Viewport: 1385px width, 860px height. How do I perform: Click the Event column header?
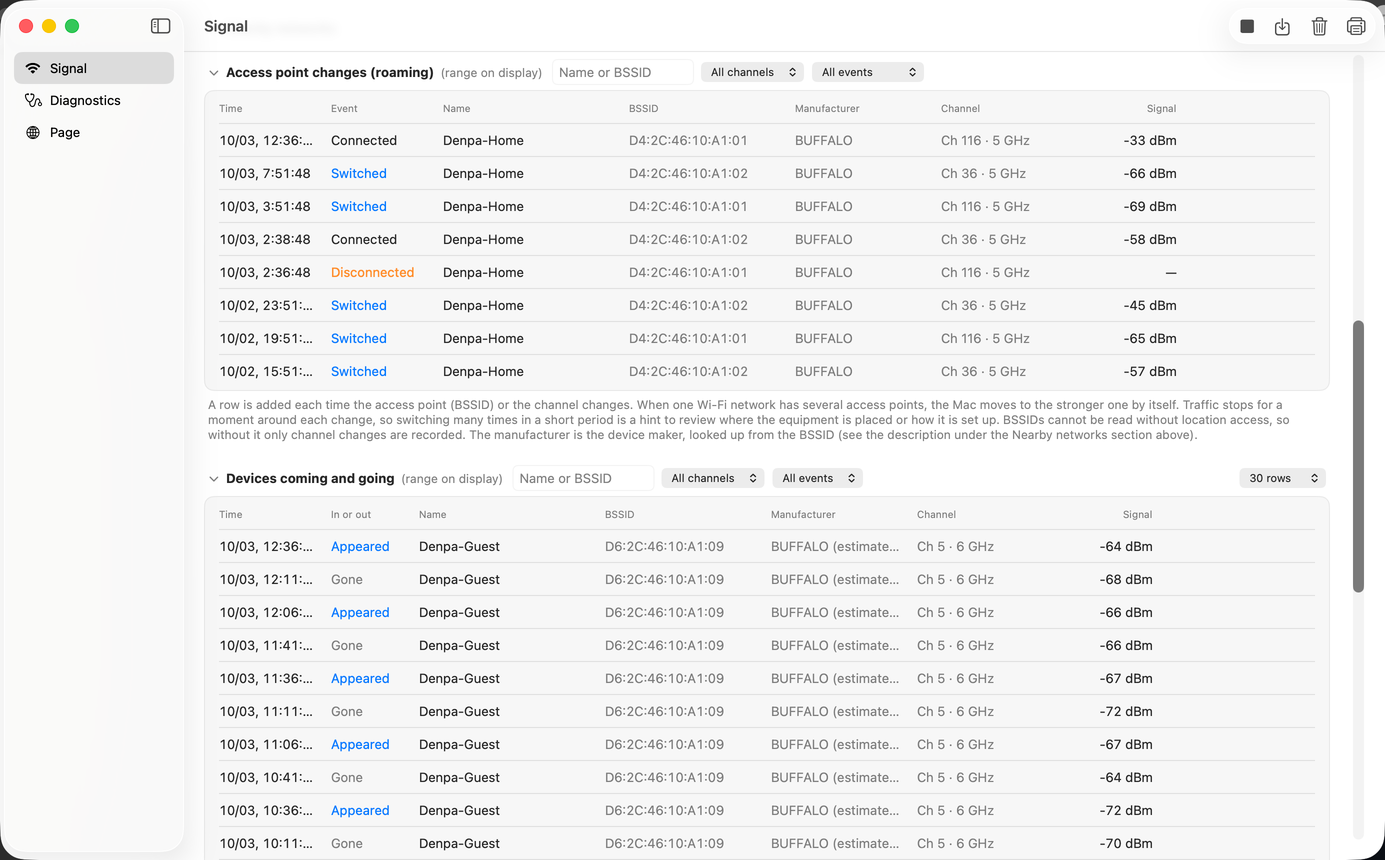(344, 108)
